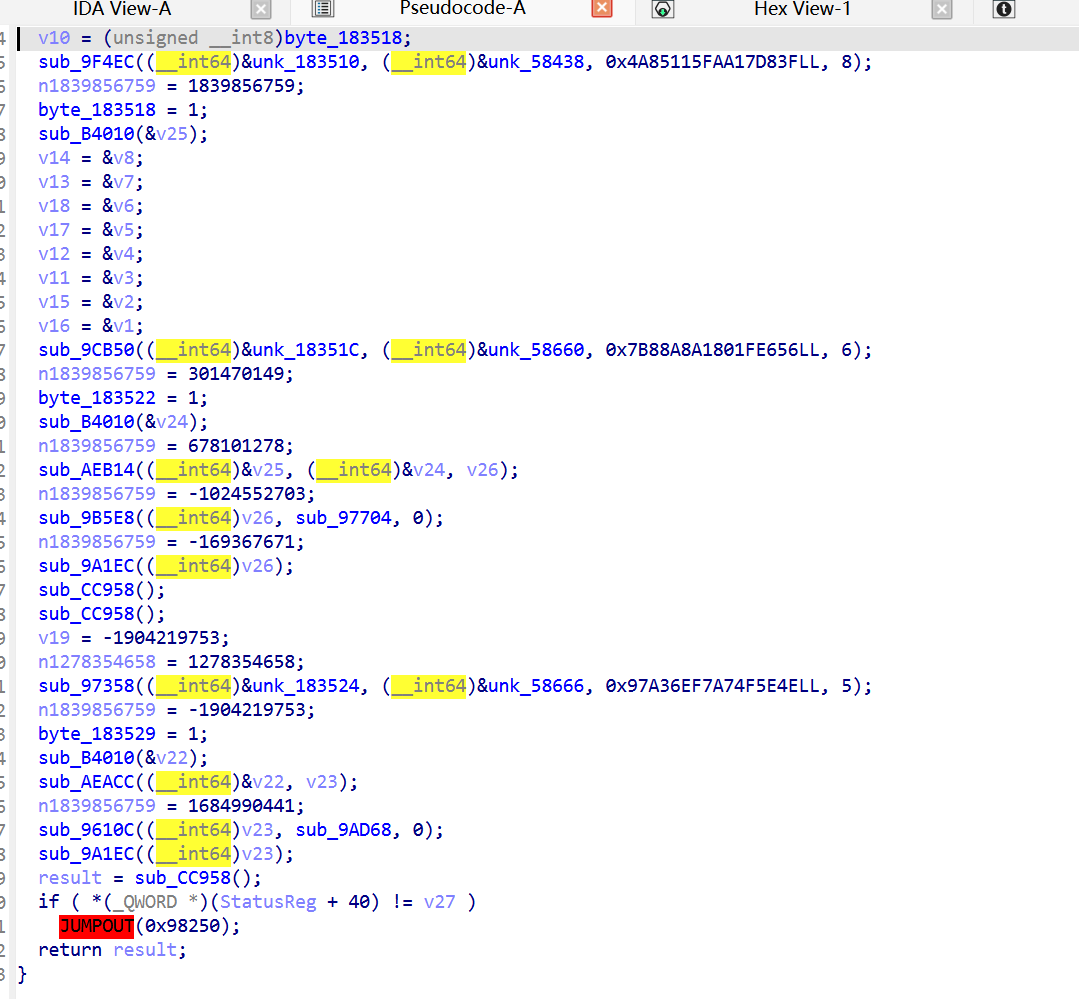This screenshot has width=1079, height=999.
Task: Click variable v14 assignment
Action: point(54,158)
